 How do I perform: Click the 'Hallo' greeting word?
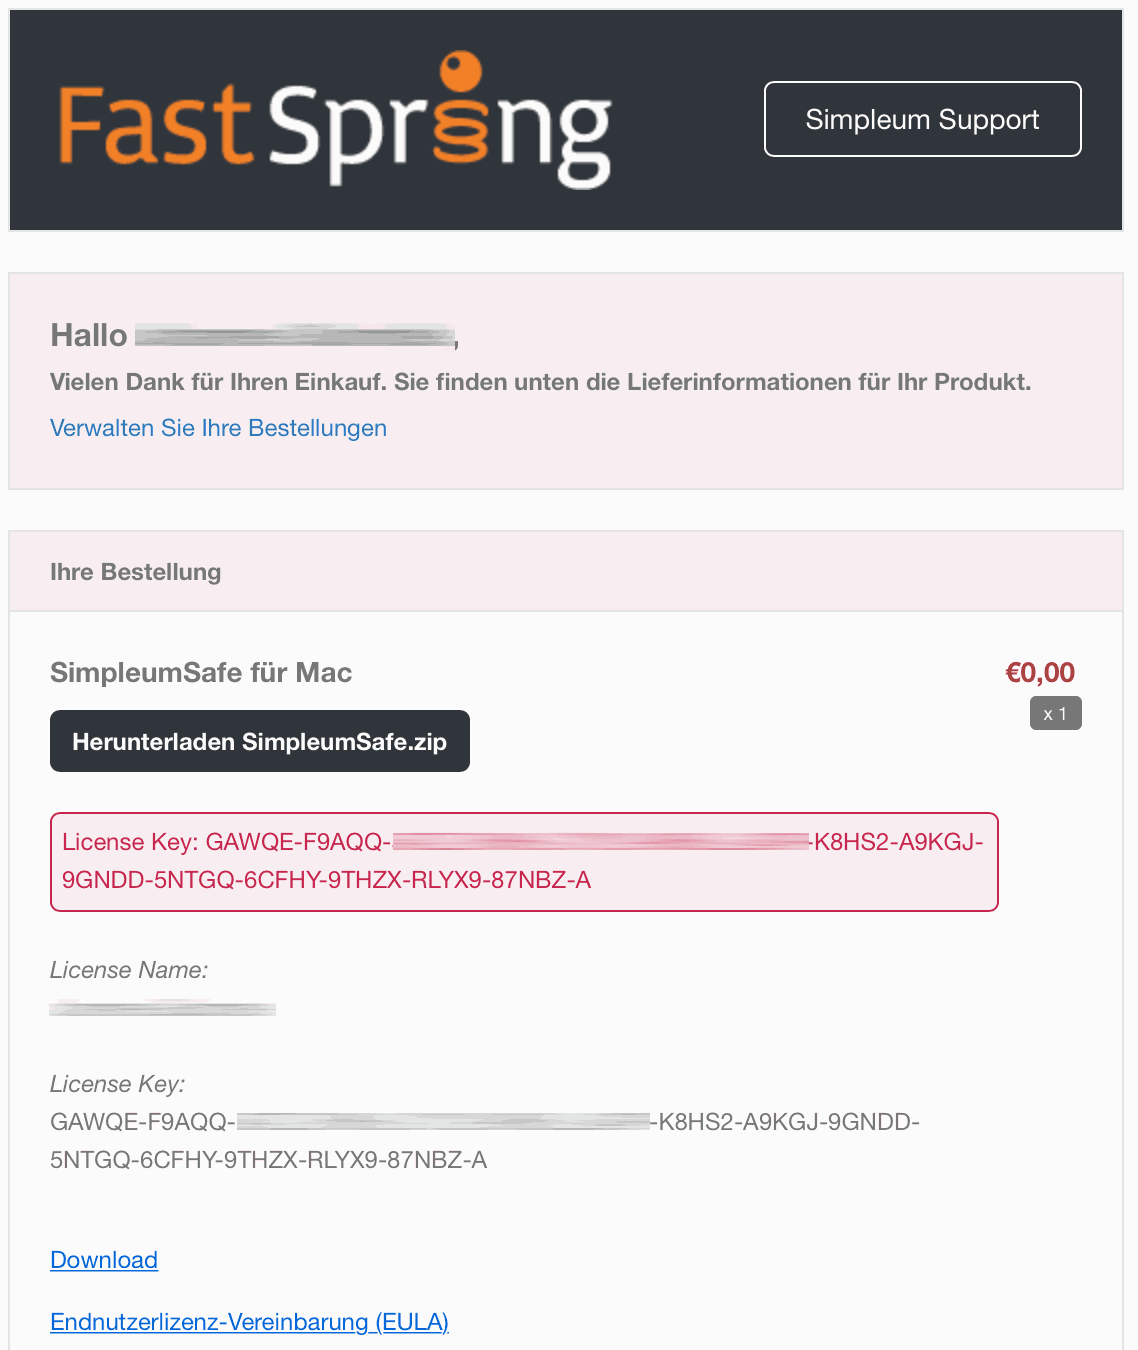point(89,335)
